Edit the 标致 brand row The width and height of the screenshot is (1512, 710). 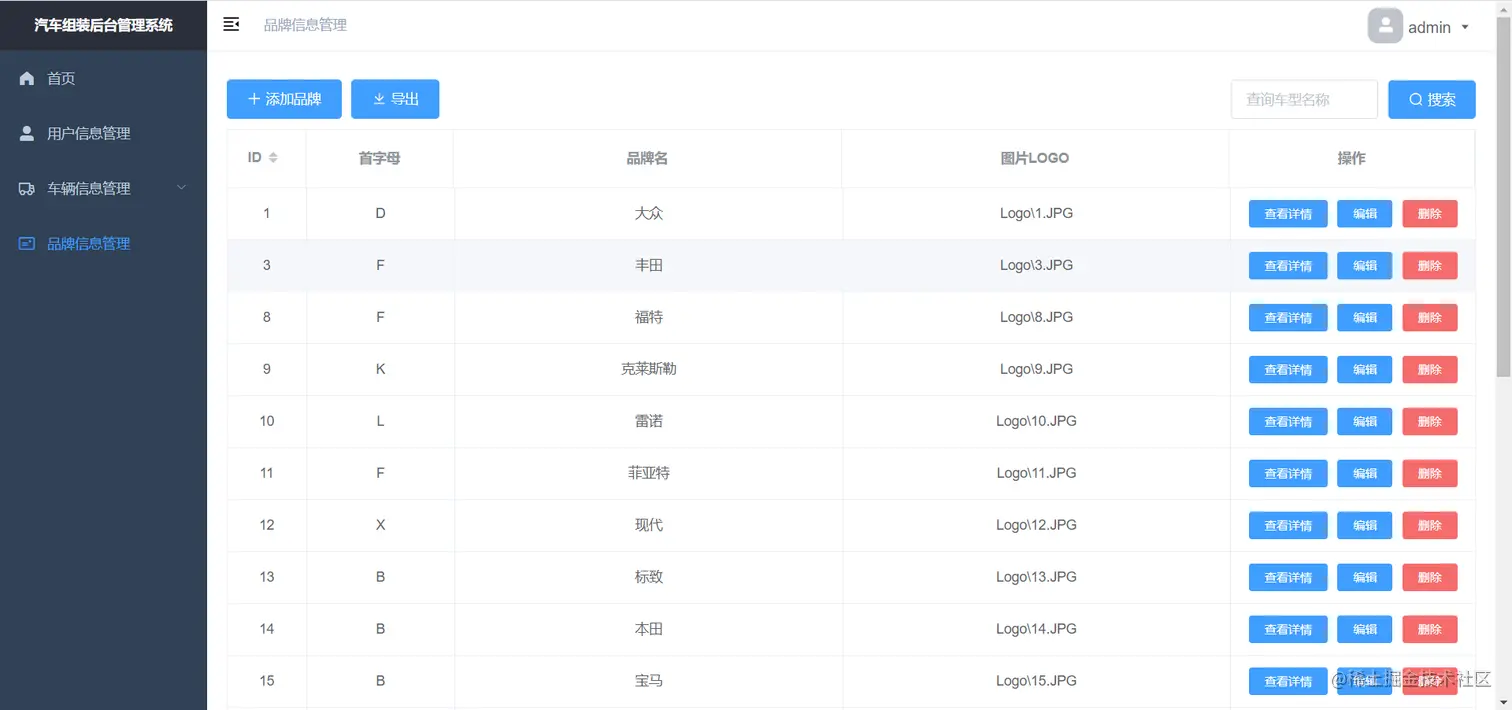[1364, 578]
